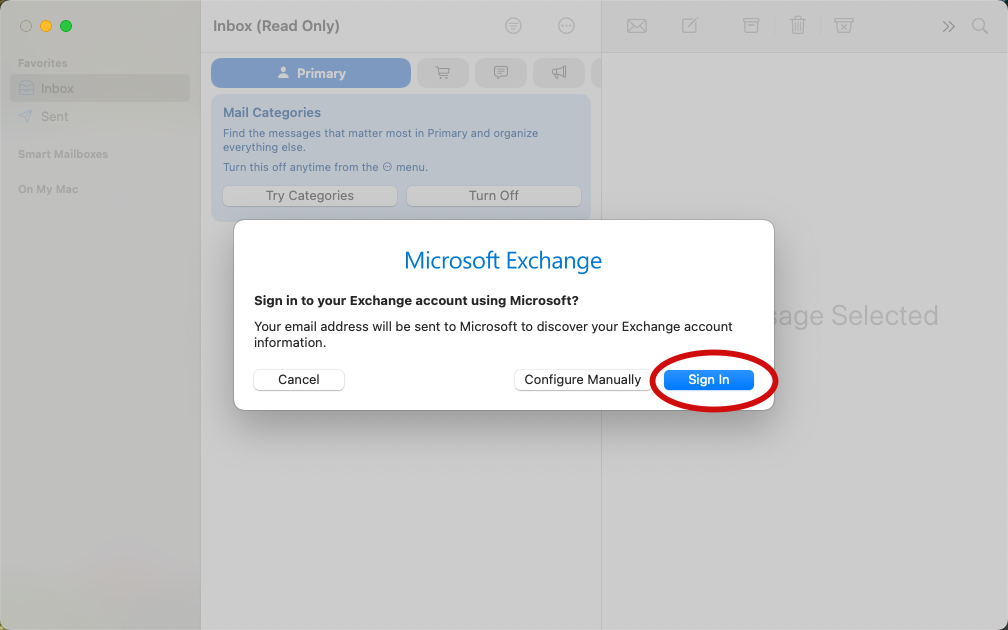This screenshot has width=1008, height=630.
Task: Click the Get Mail envelope icon
Action: (x=636, y=26)
